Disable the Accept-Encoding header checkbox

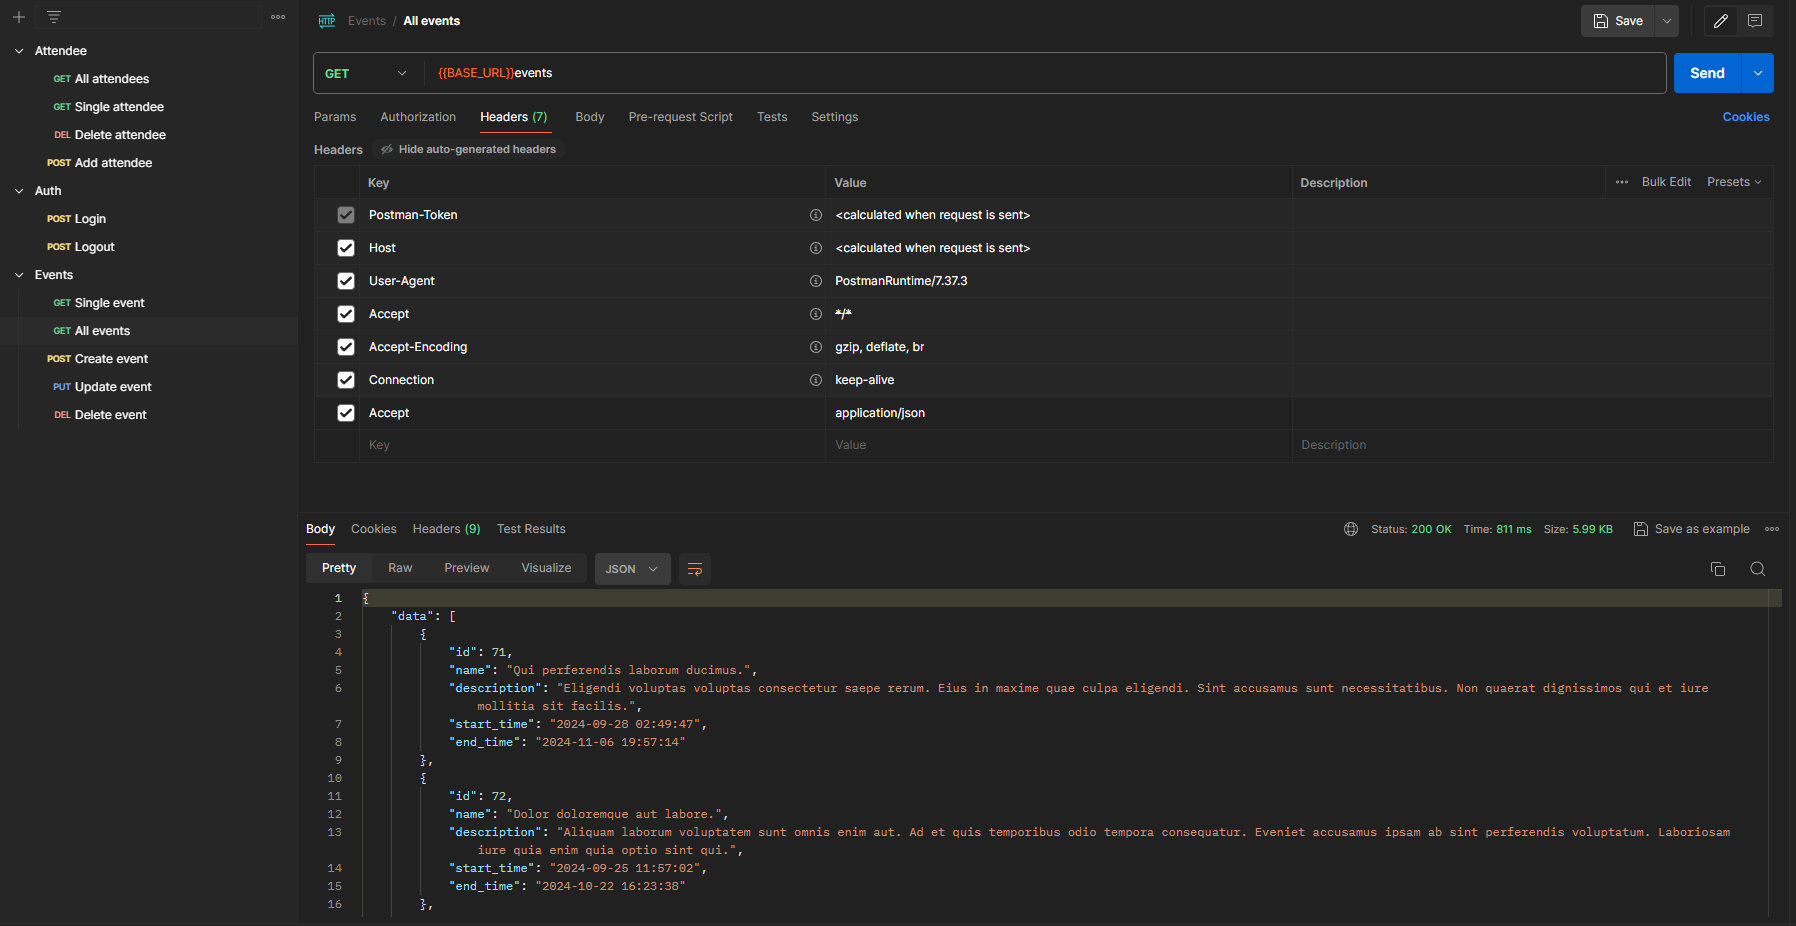tap(346, 347)
